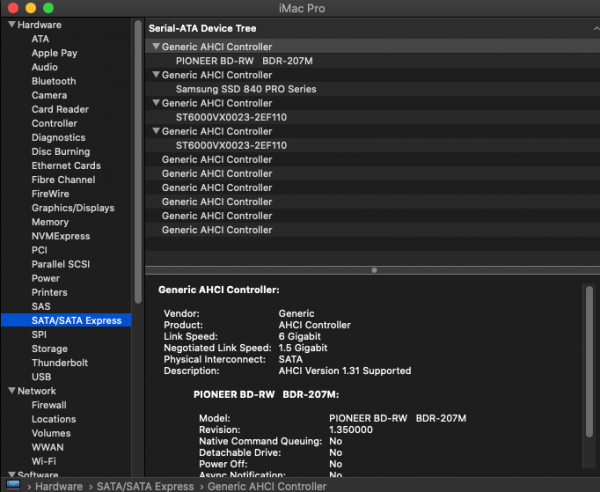
Task: Click Generic AHCI Controller in path bar
Action: (x=267, y=486)
